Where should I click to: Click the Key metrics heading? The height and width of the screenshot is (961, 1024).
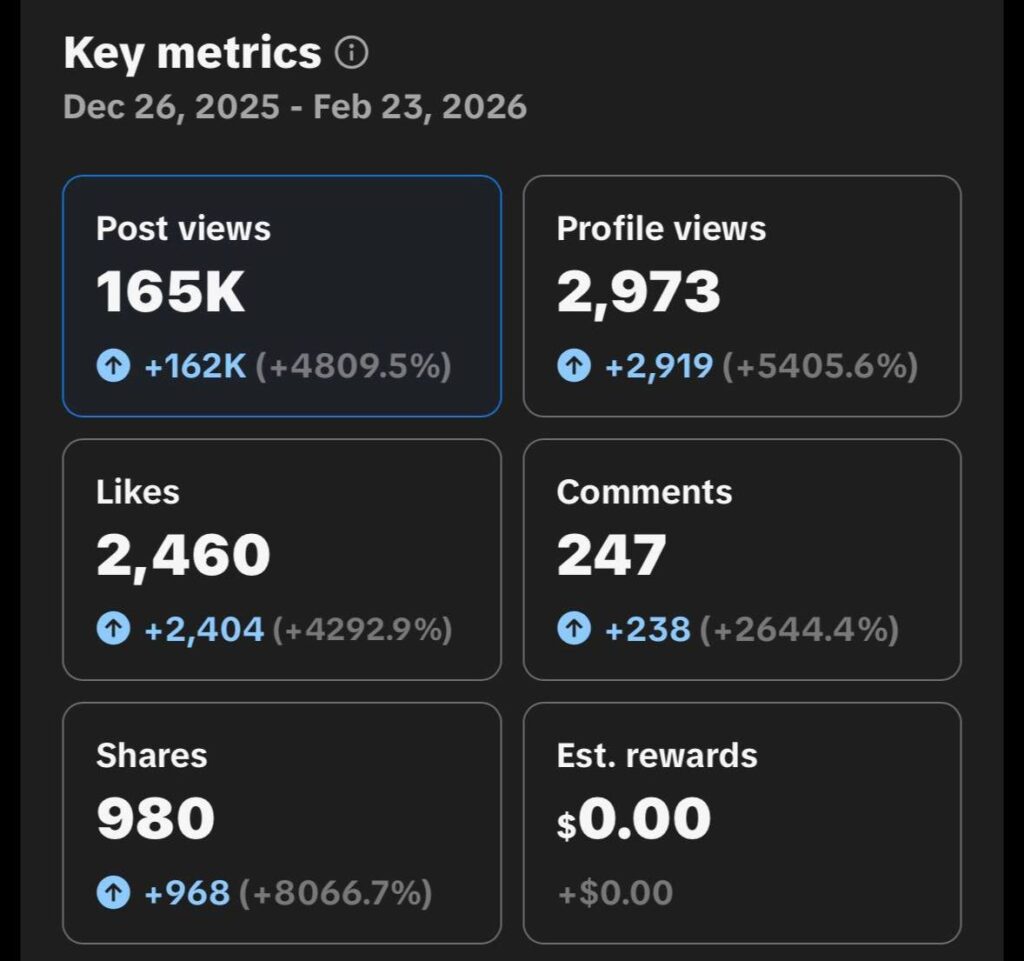tap(192, 53)
